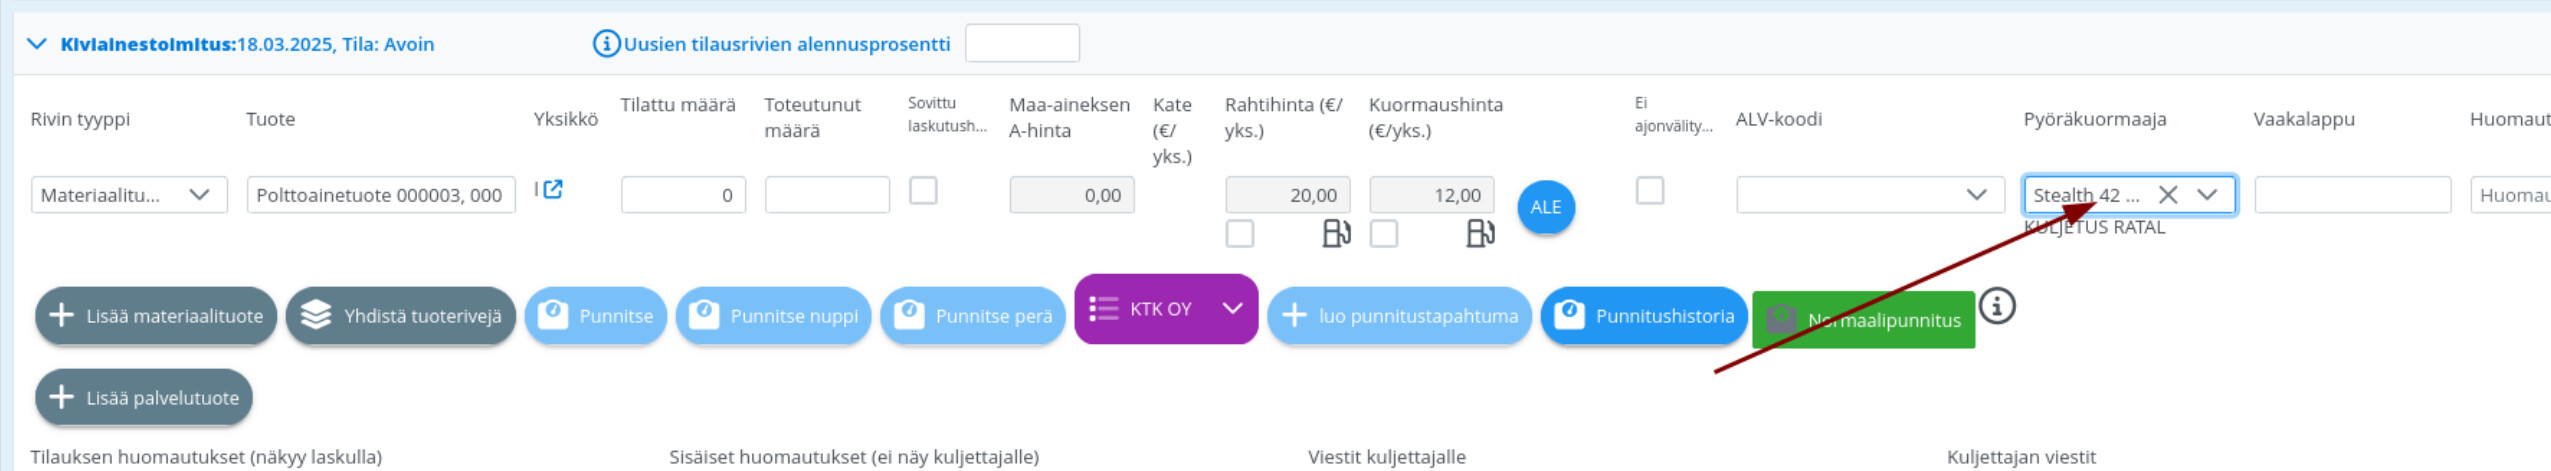Toggle the Ei ajonvälitystä checkbox

(x=1650, y=190)
